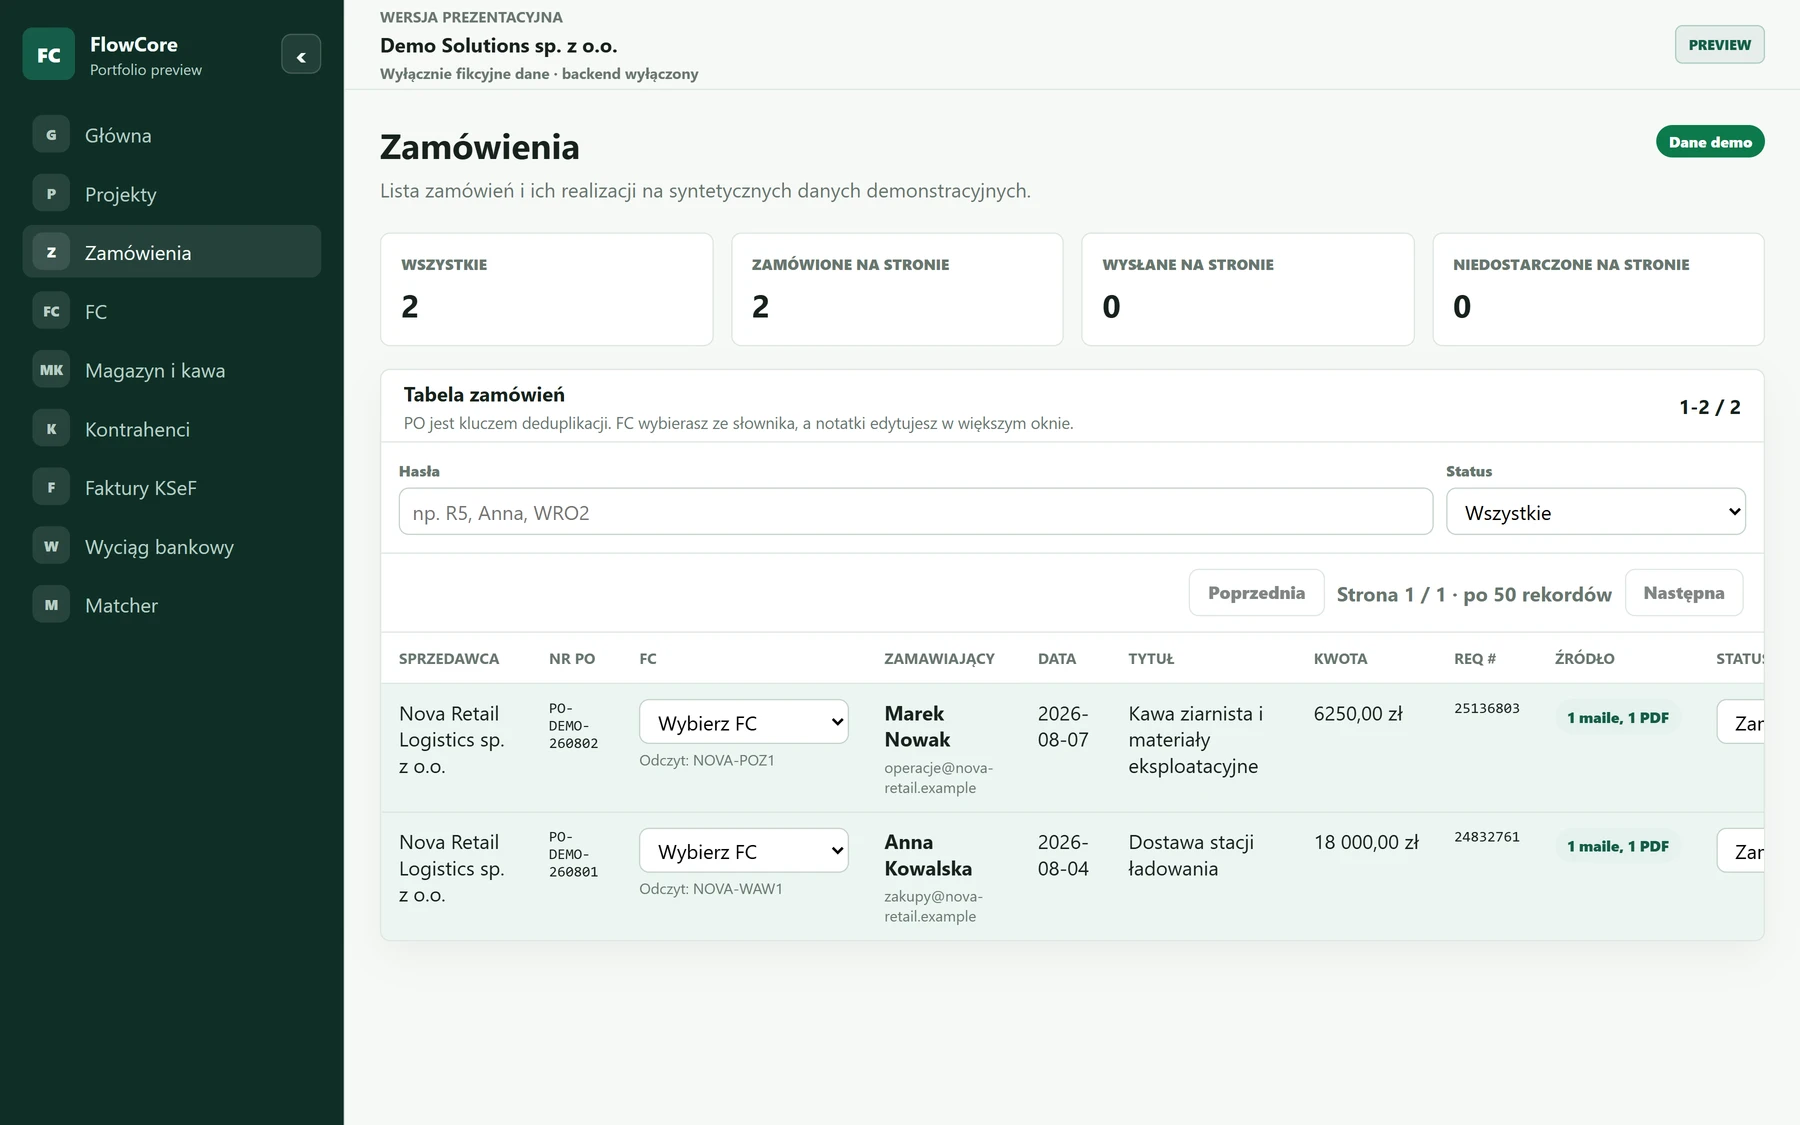Go to the Następna page

click(1684, 593)
